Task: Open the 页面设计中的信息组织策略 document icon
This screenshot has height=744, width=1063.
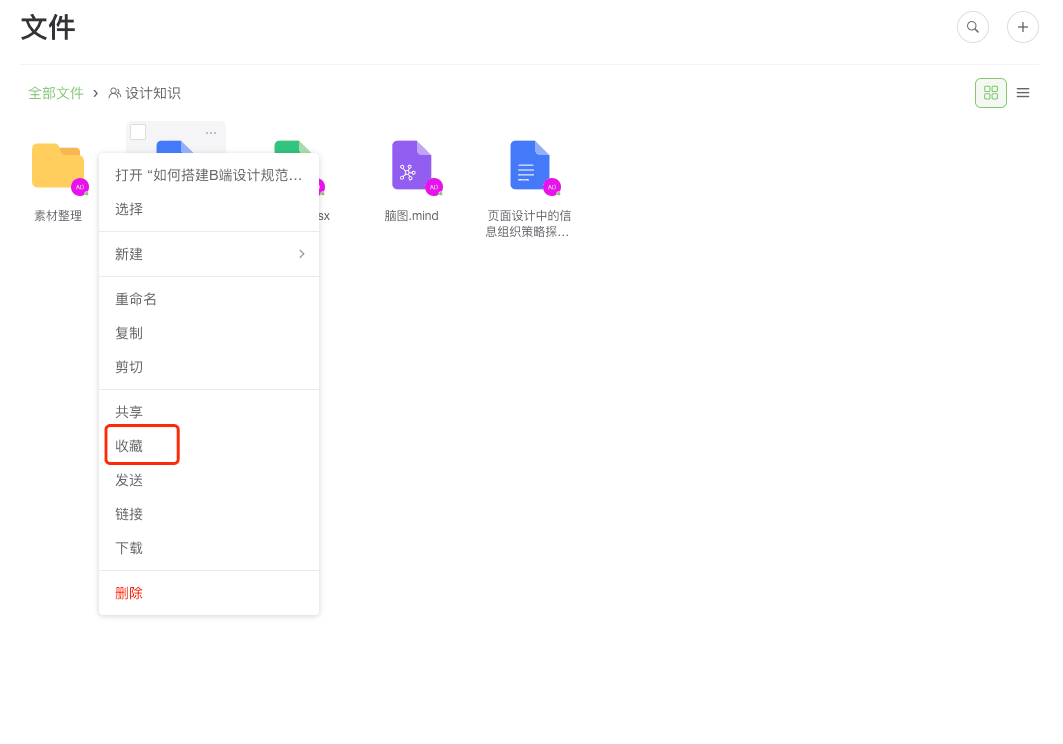Action: click(x=529, y=166)
